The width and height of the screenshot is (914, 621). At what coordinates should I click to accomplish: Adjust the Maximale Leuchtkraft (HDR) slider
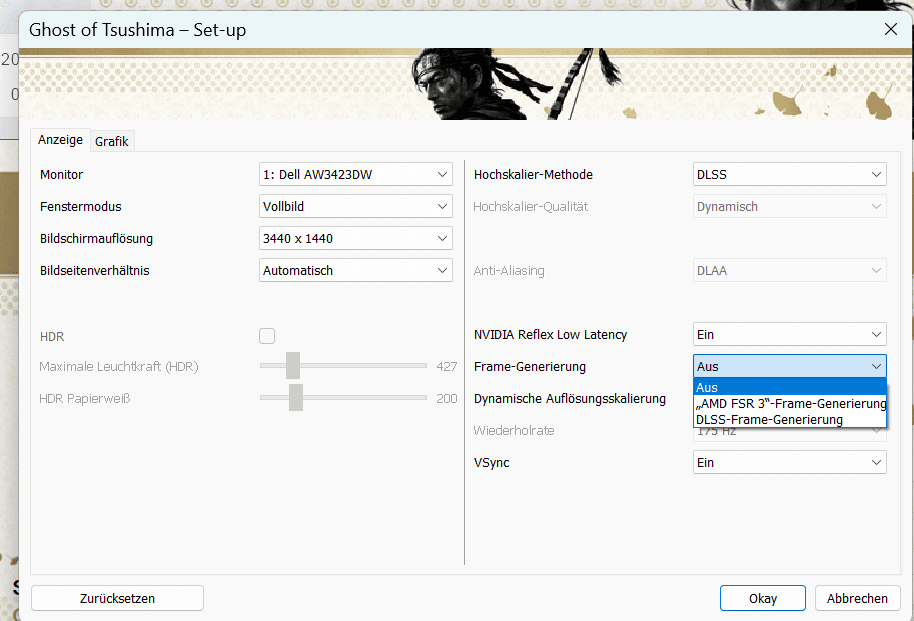point(293,366)
